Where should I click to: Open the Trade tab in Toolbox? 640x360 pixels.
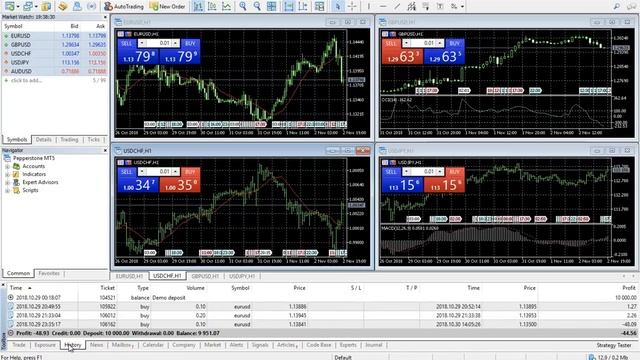click(19, 345)
